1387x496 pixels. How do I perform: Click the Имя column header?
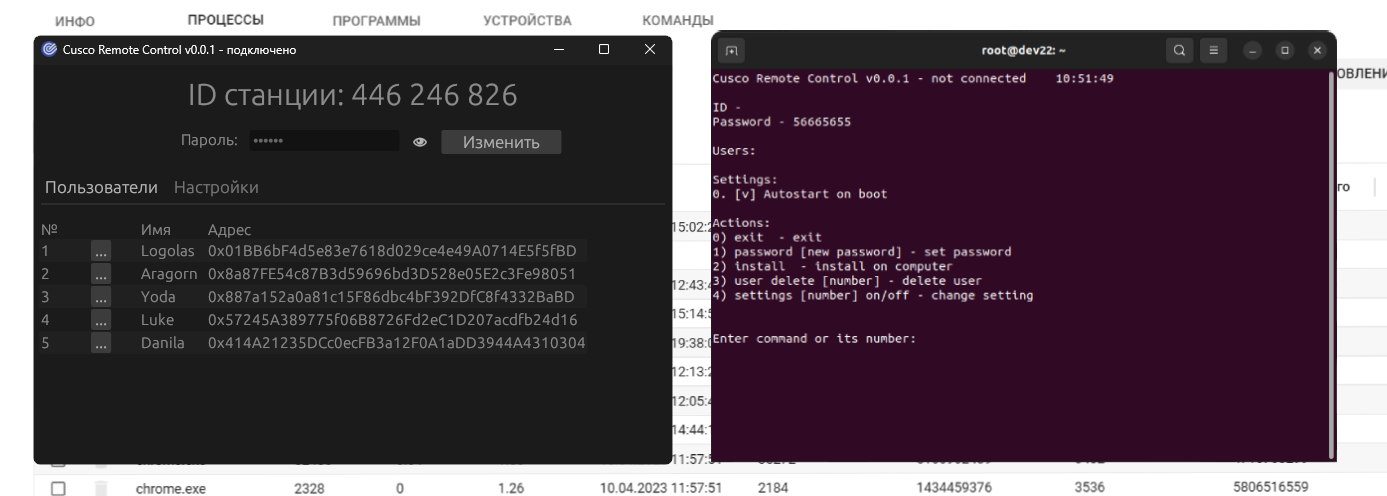(156, 230)
